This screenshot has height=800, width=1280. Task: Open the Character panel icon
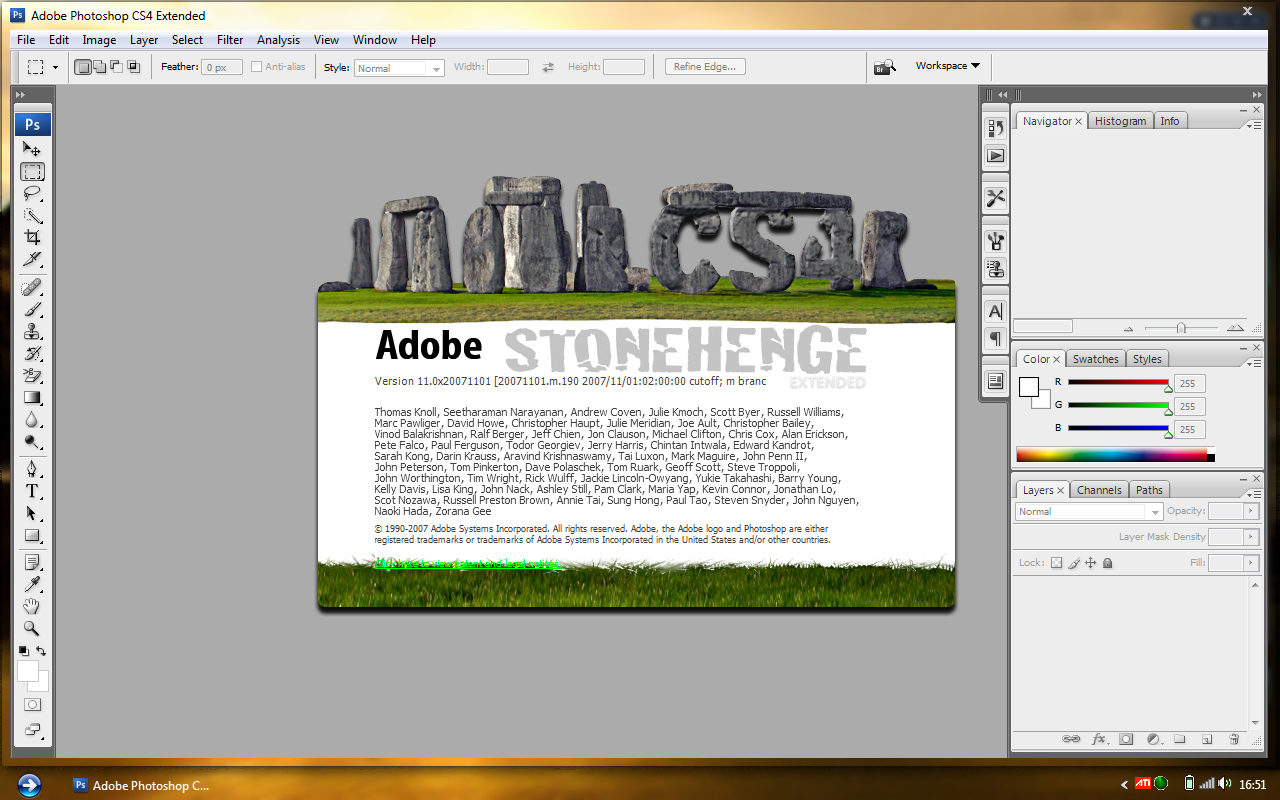(x=995, y=311)
